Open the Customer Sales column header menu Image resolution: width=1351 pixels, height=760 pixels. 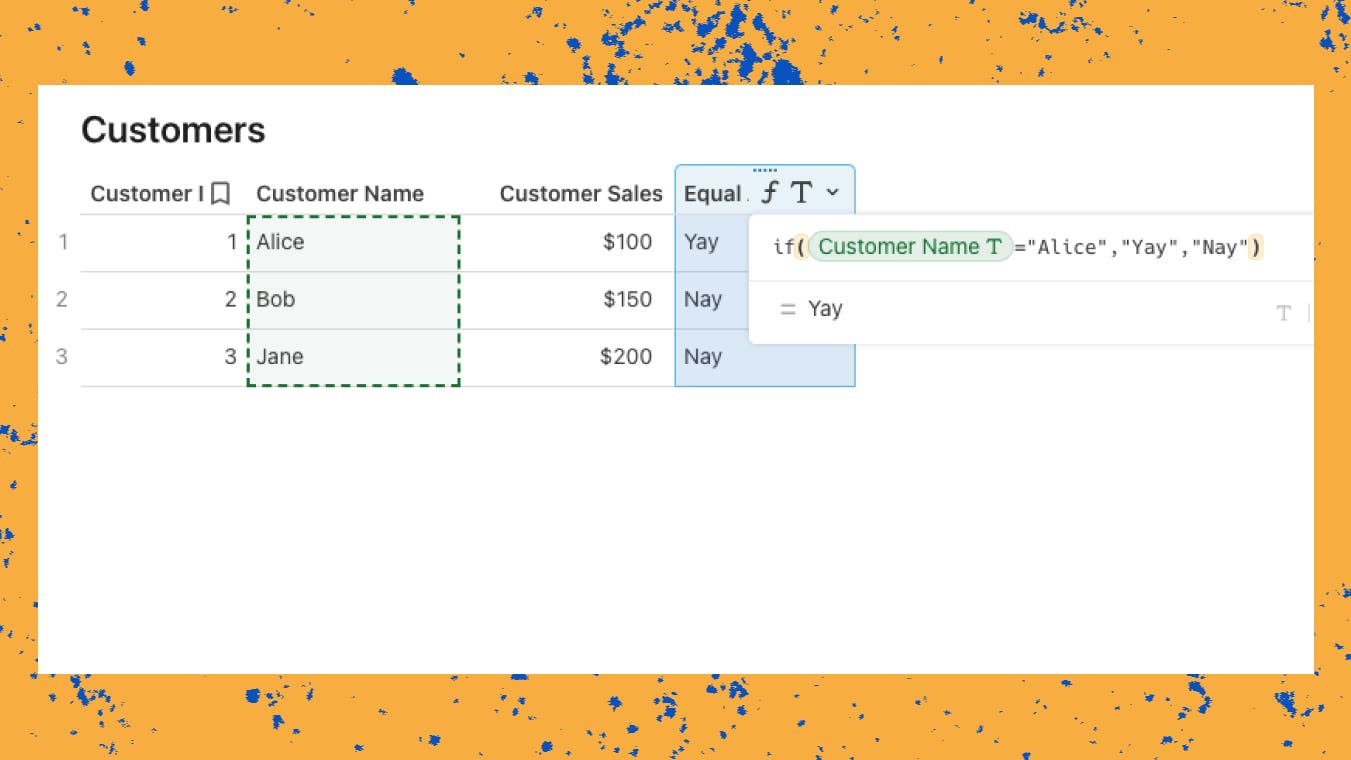pos(583,193)
